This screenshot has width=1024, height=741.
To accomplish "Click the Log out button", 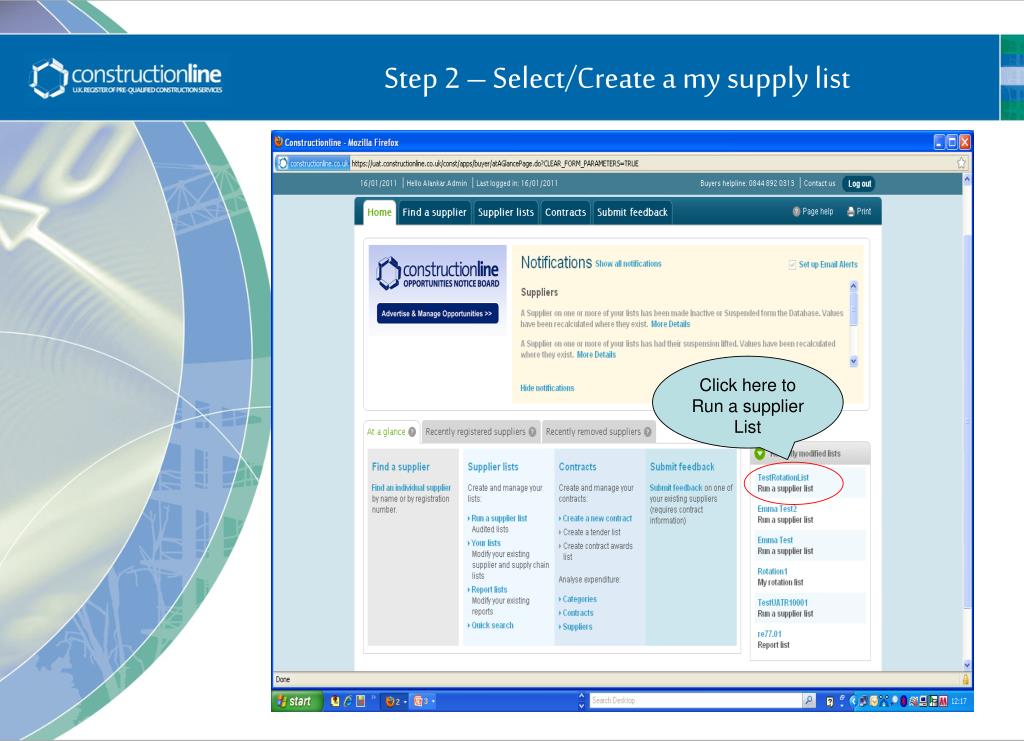I will (x=859, y=183).
